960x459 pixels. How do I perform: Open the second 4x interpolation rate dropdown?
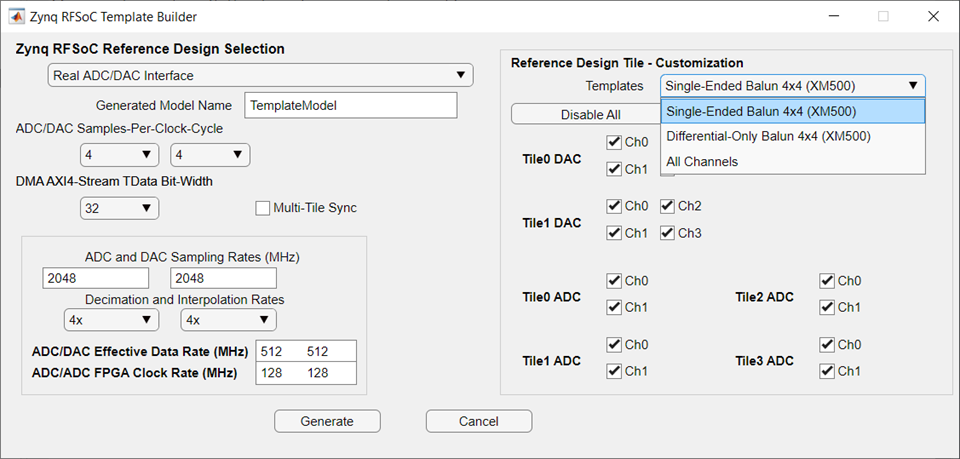(x=228, y=320)
